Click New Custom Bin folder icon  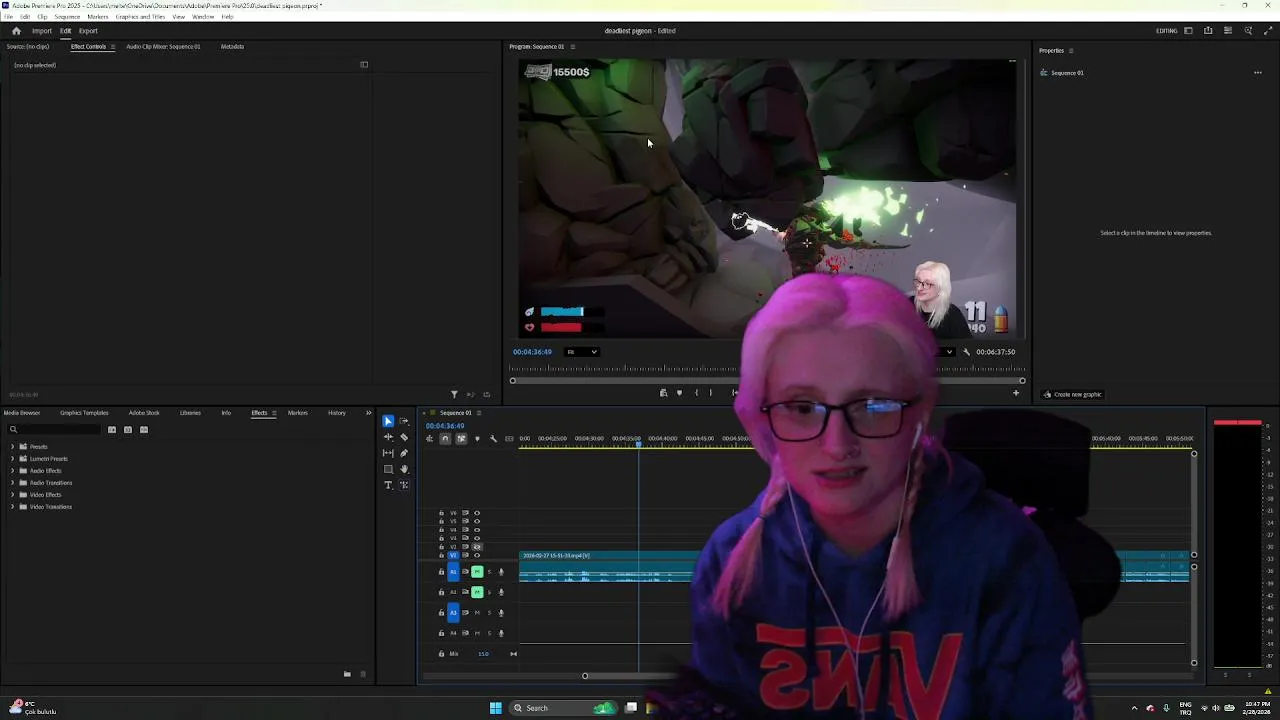pyautogui.click(x=347, y=674)
